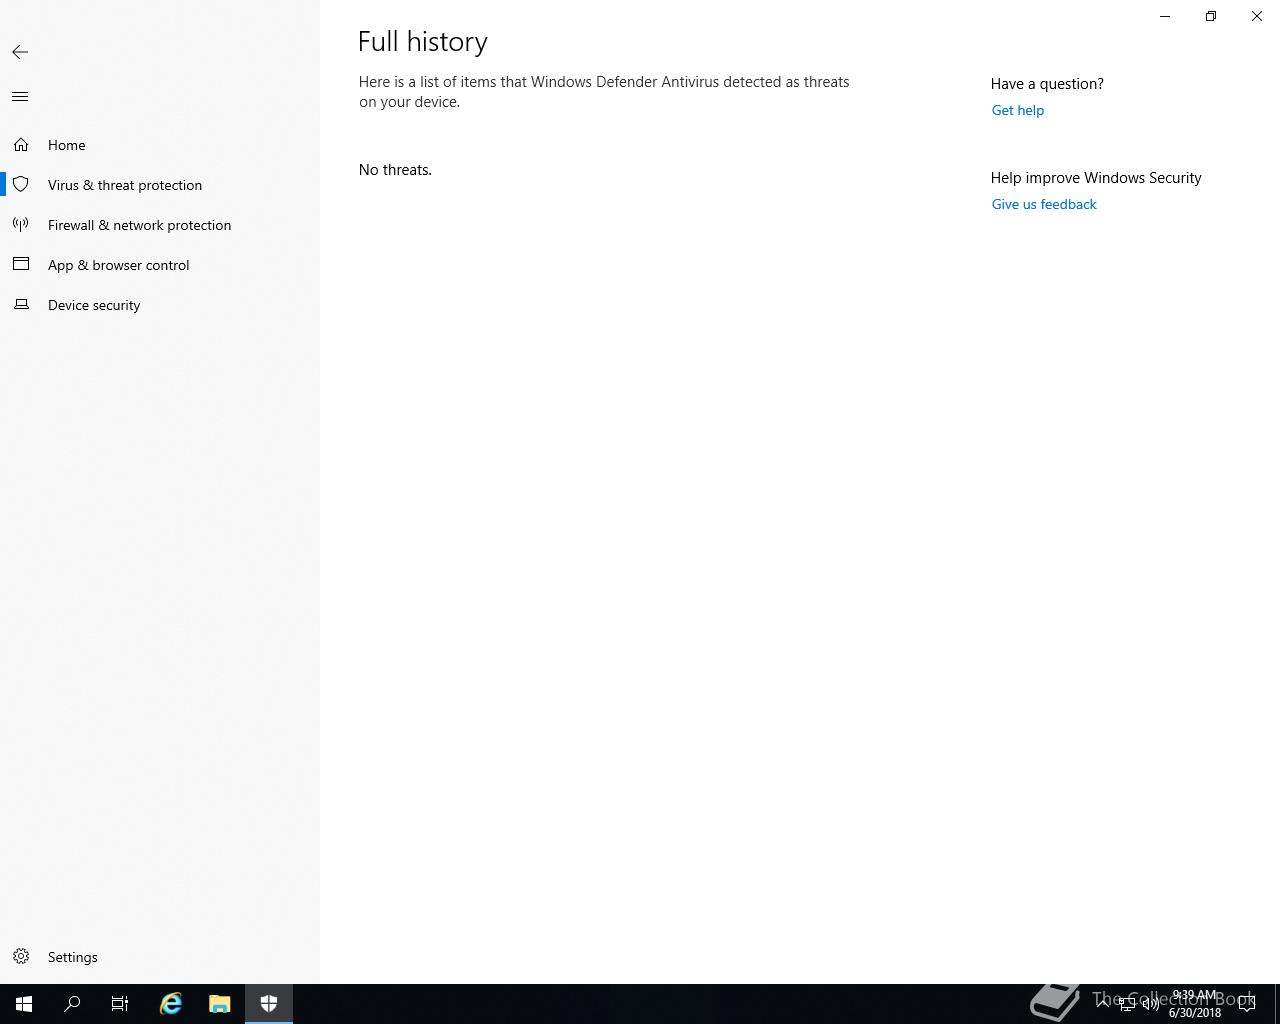Viewport: 1280px width, 1024px height.
Task: Click the Virus & threat protection shield icon
Action: [x=21, y=185]
